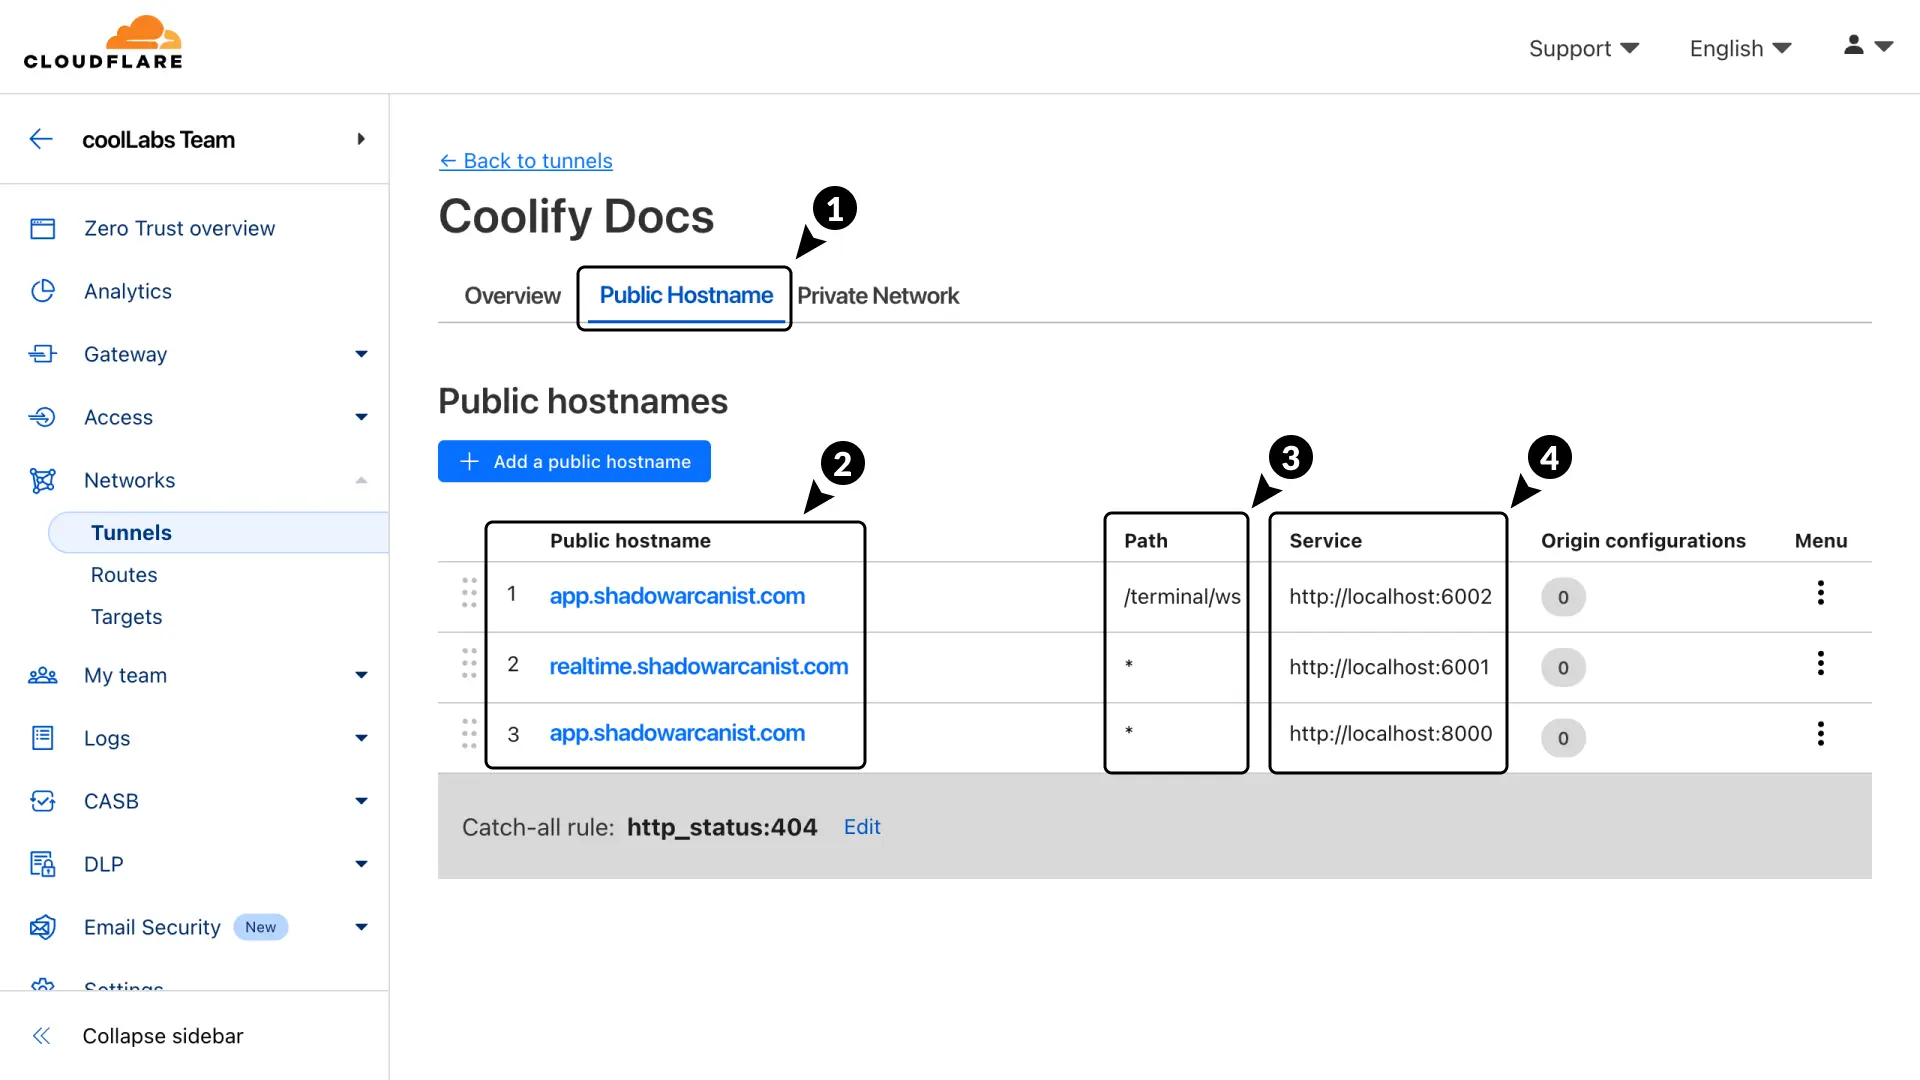Click Add a public hostname button
This screenshot has height=1080, width=1920.
click(574, 461)
